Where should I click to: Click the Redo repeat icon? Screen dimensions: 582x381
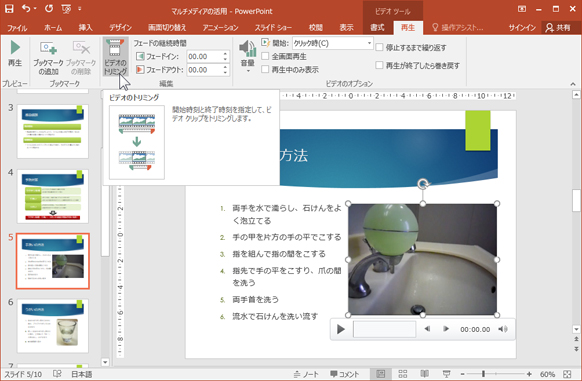(49, 8)
